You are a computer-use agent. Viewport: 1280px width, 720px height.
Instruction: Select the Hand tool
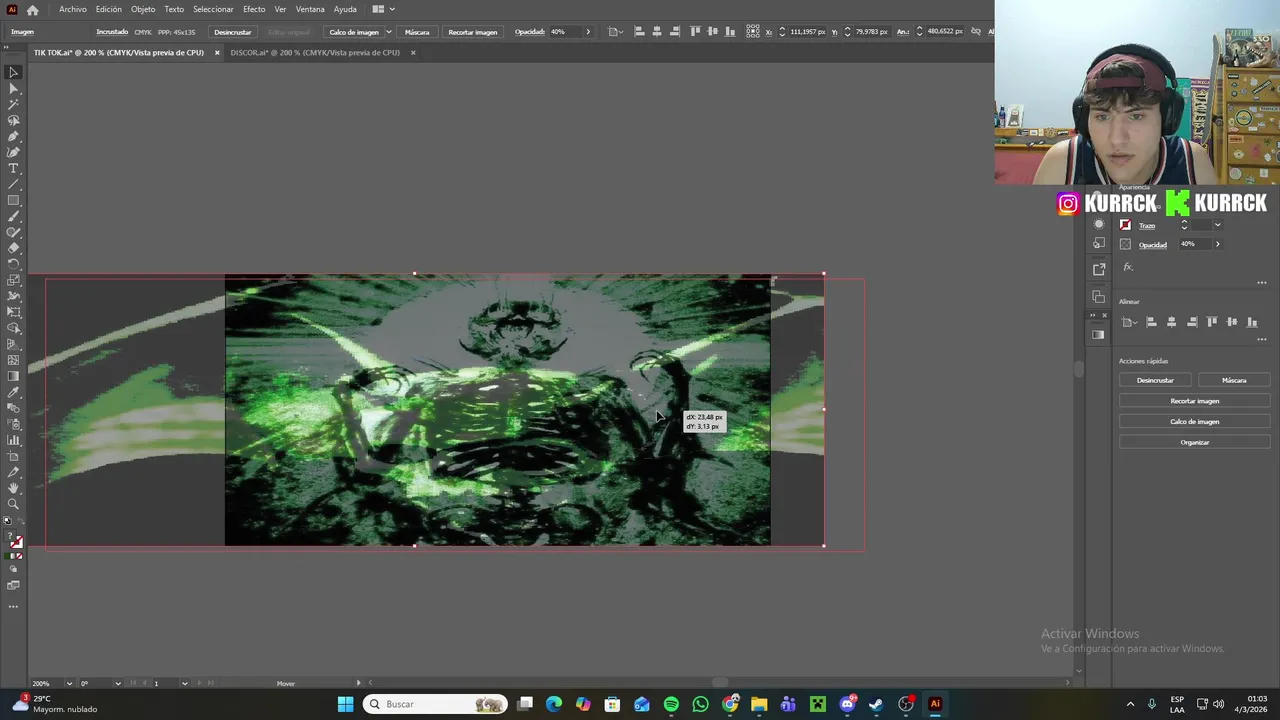pos(14,488)
